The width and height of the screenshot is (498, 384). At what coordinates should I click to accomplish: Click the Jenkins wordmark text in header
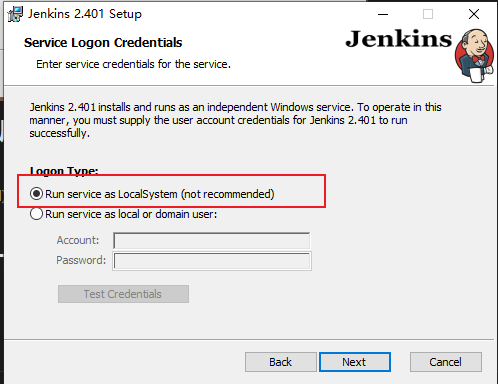tap(398, 39)
